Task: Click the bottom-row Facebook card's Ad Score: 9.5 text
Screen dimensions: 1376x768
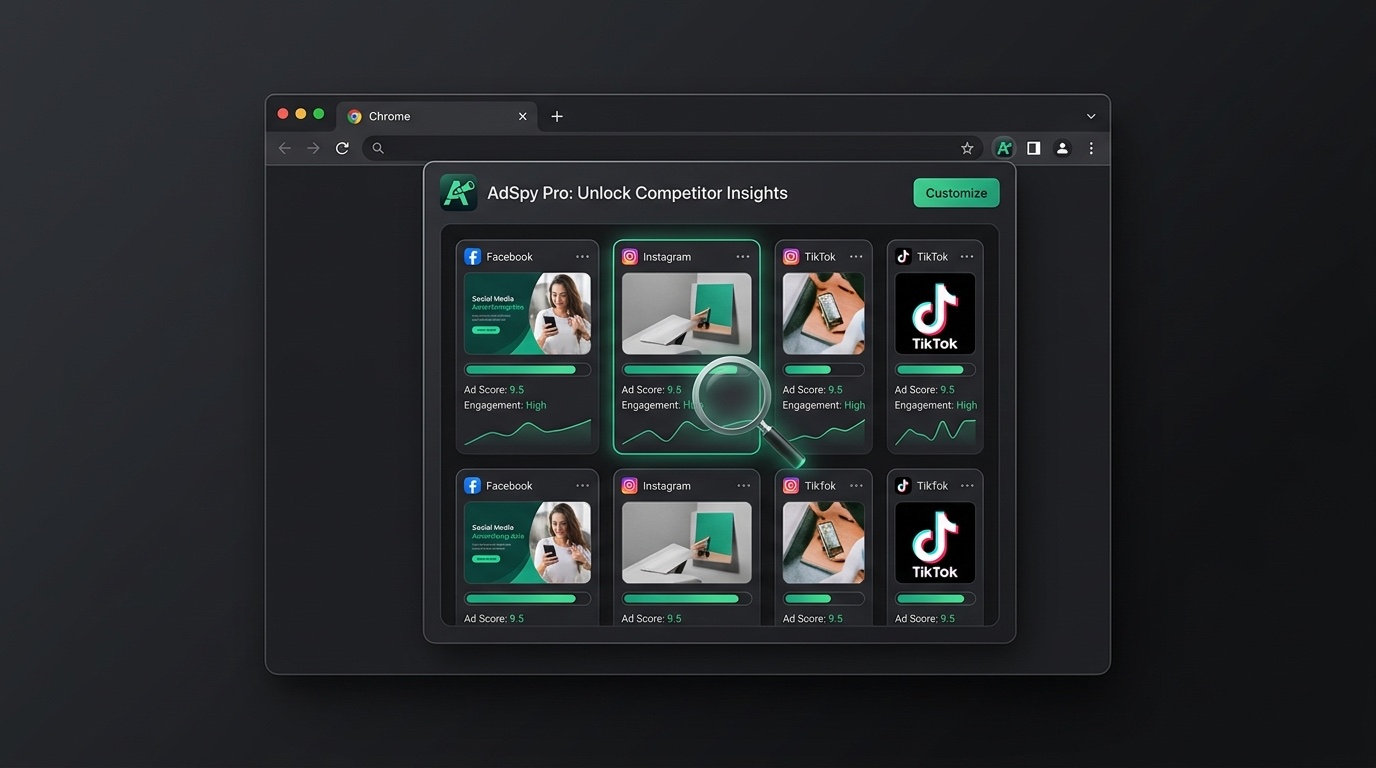Action: coord(494,619)
